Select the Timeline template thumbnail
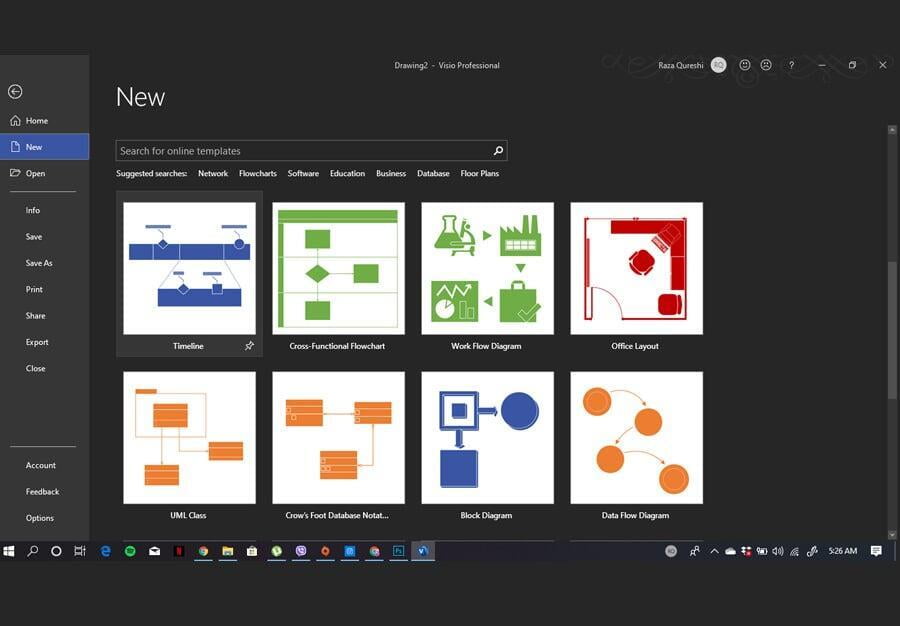Image resolution: width=900 pixels, height=626 pixels. [x=189, y=269]
